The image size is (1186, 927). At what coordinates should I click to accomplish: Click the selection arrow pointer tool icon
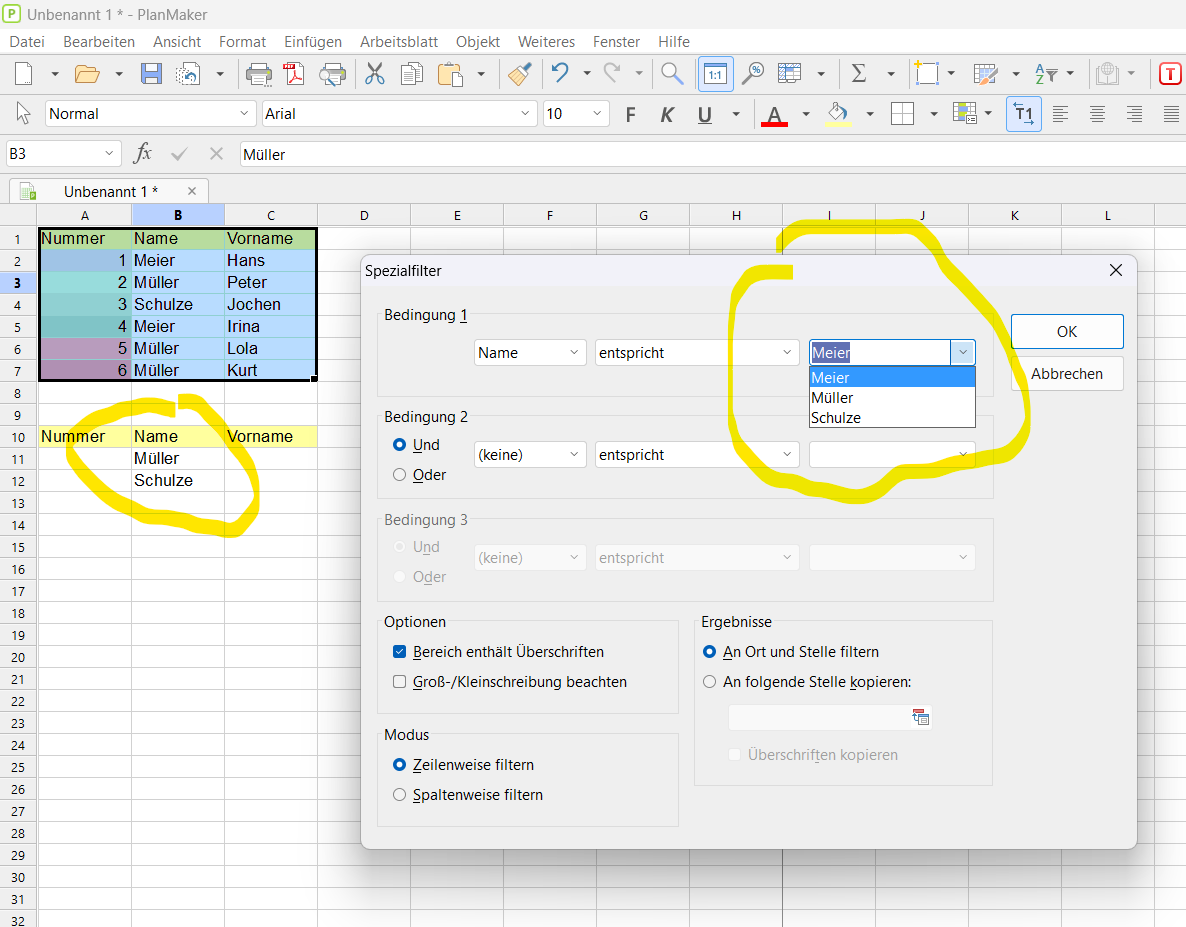(23, 113)
